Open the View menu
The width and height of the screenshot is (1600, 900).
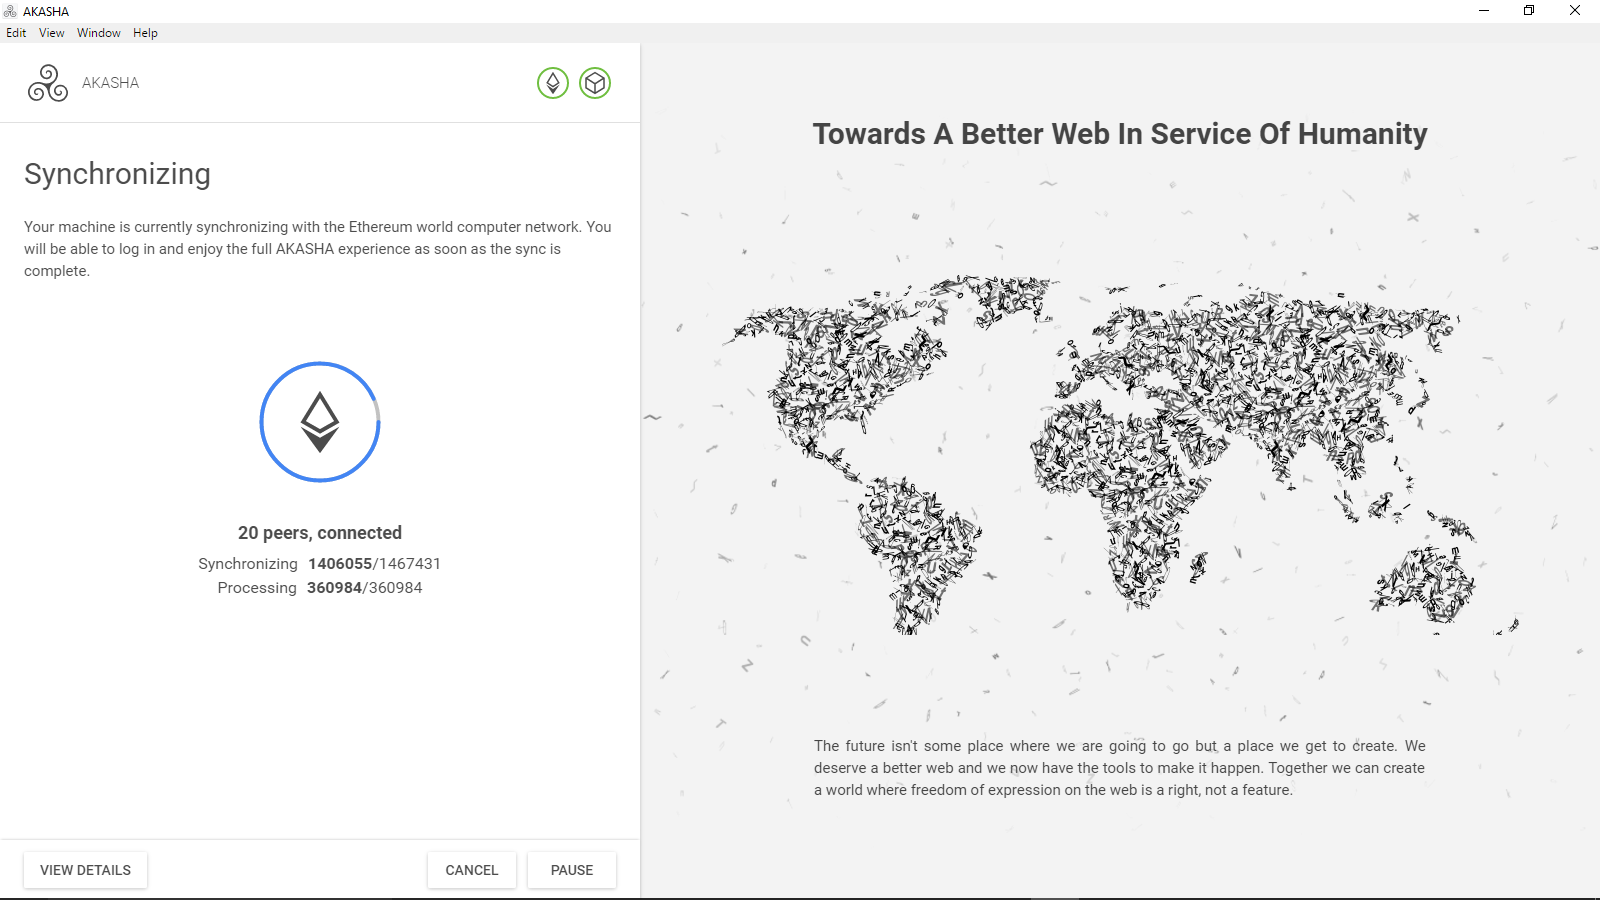[x=52, y=33]
